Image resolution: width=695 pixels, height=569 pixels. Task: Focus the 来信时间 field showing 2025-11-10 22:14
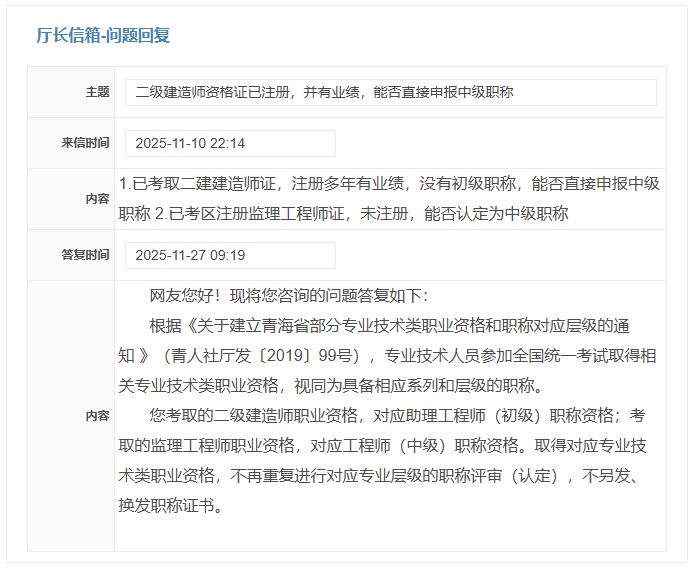[230, 143]
